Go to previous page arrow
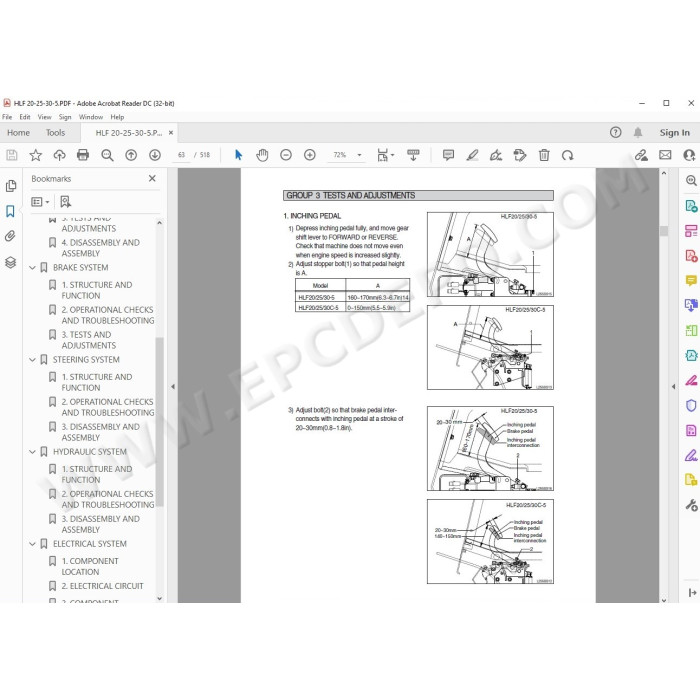 tap(131, 155)
